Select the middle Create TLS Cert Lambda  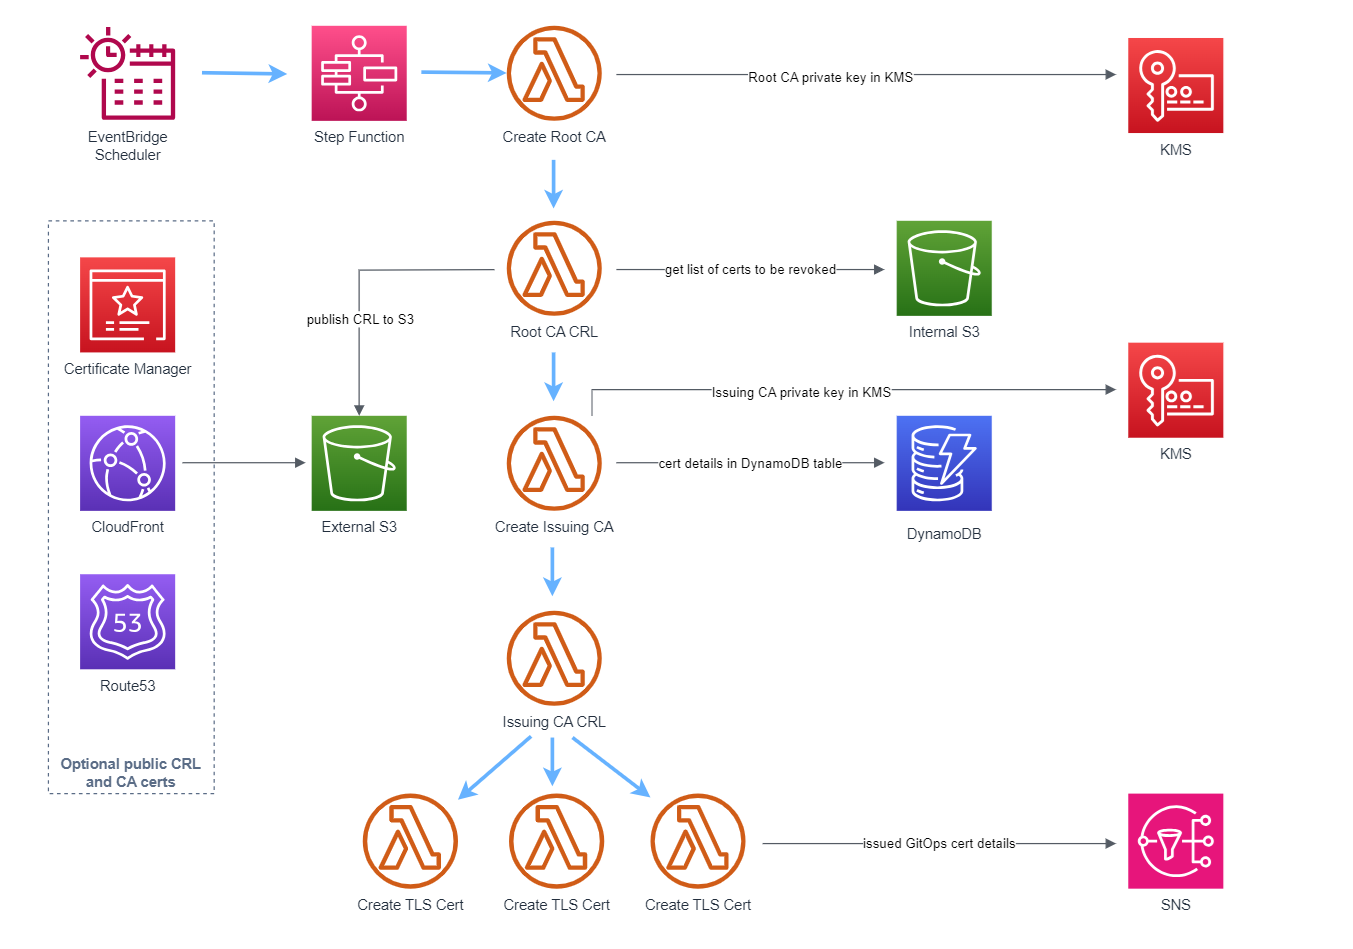pos(556,841)
